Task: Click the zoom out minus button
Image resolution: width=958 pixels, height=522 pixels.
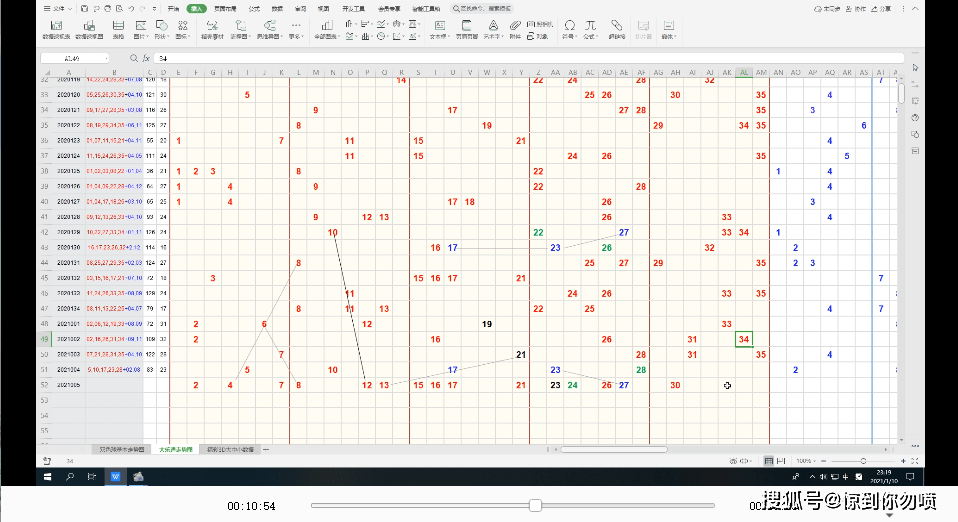Action: 824,461
